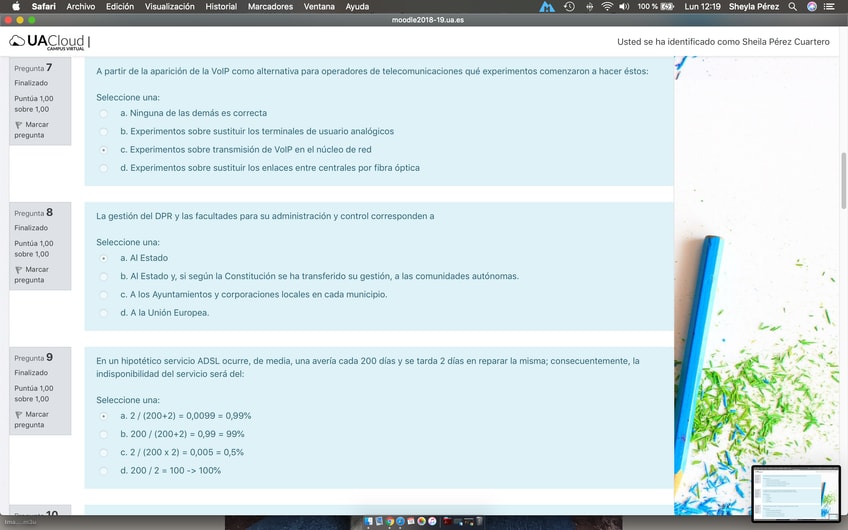Choose radio b. Al Estado y comunidades autónomas
The height and width of the screenshot is (530, 848).
click(x=103, y=276)
